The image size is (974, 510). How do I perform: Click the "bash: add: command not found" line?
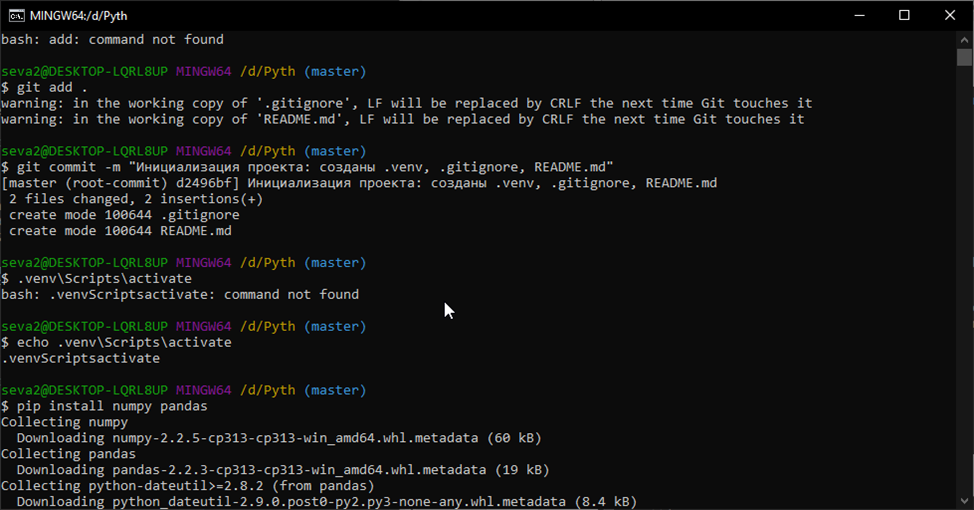[112, 40]
